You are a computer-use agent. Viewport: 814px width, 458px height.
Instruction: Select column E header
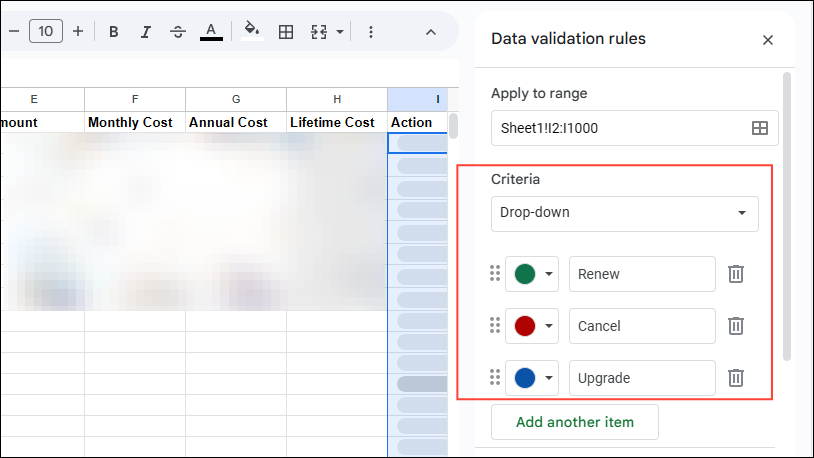pos(42,99)
